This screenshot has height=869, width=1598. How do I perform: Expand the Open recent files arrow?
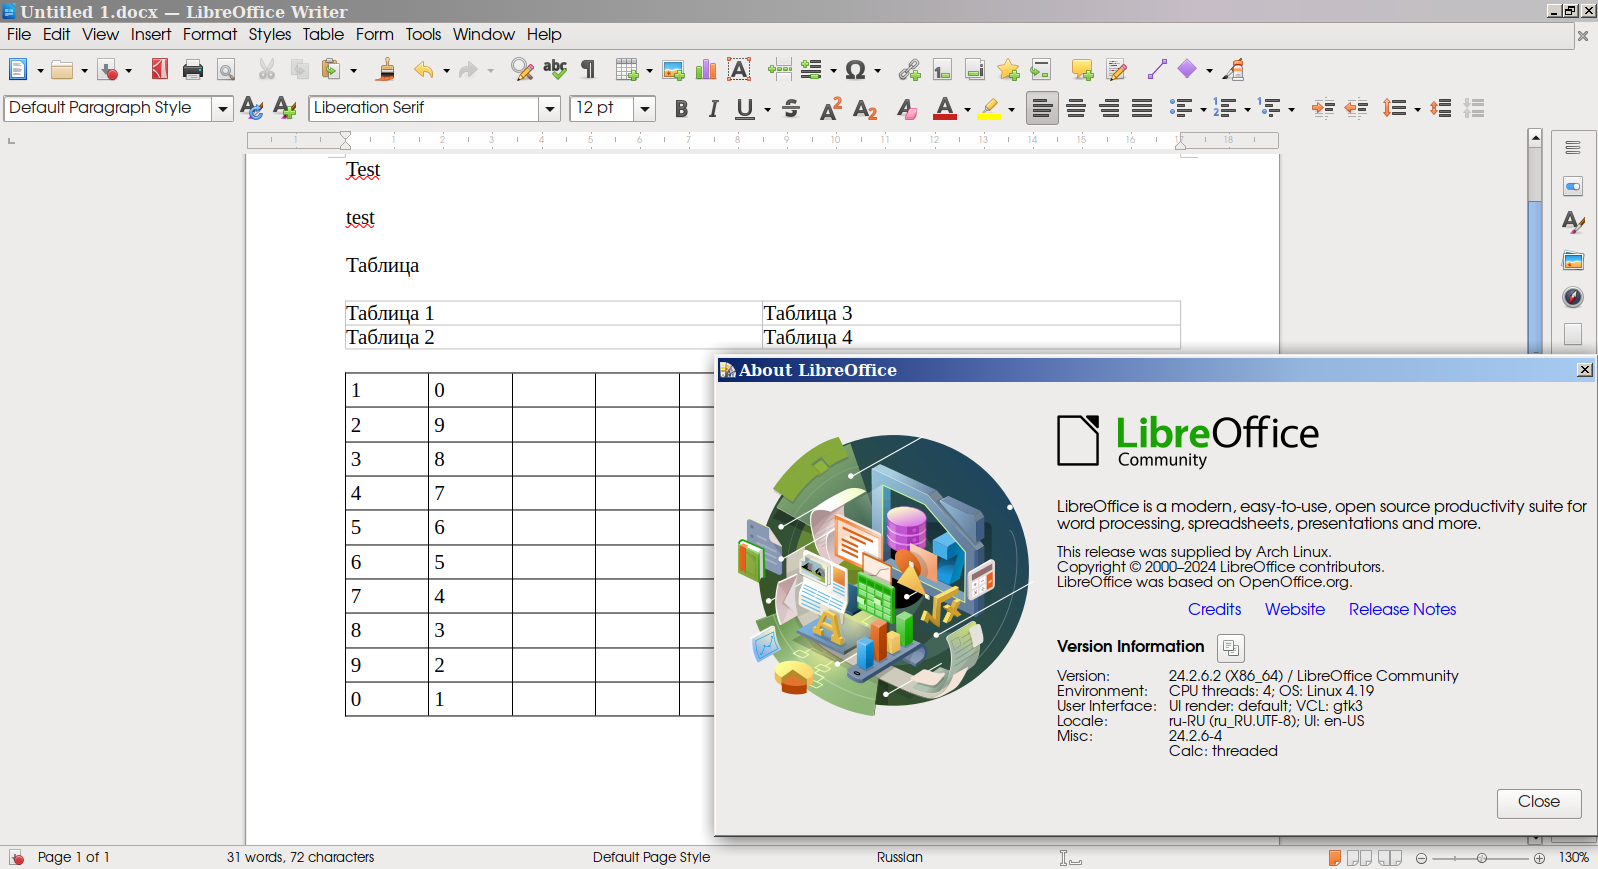[84, 71]
